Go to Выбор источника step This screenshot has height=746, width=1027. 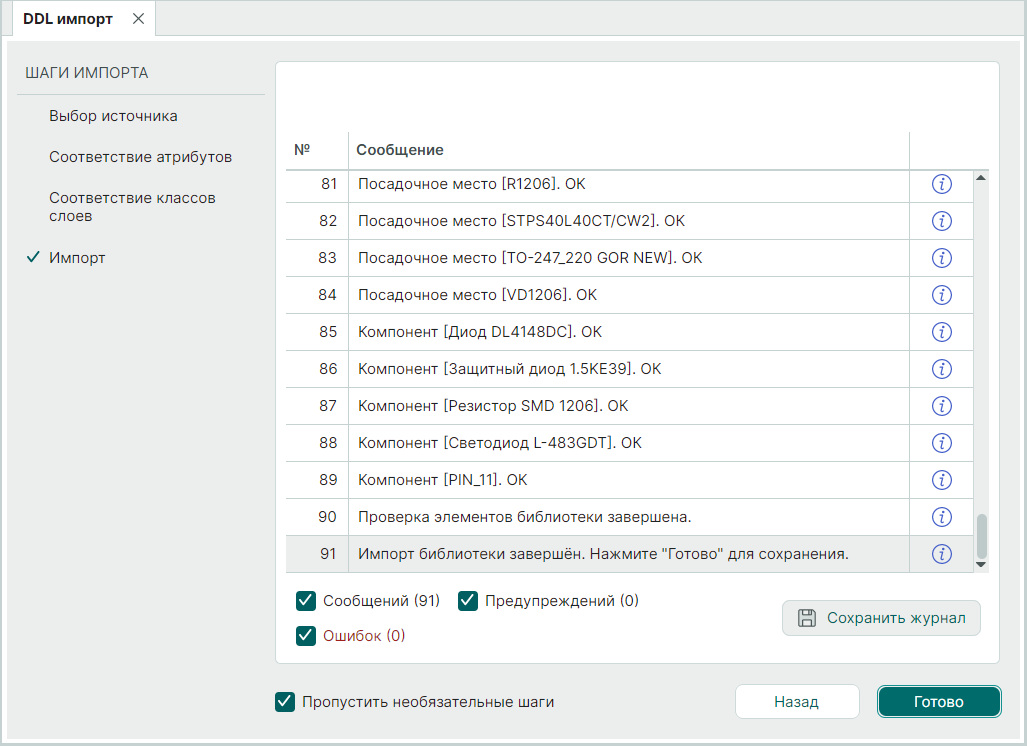(113, 116)
